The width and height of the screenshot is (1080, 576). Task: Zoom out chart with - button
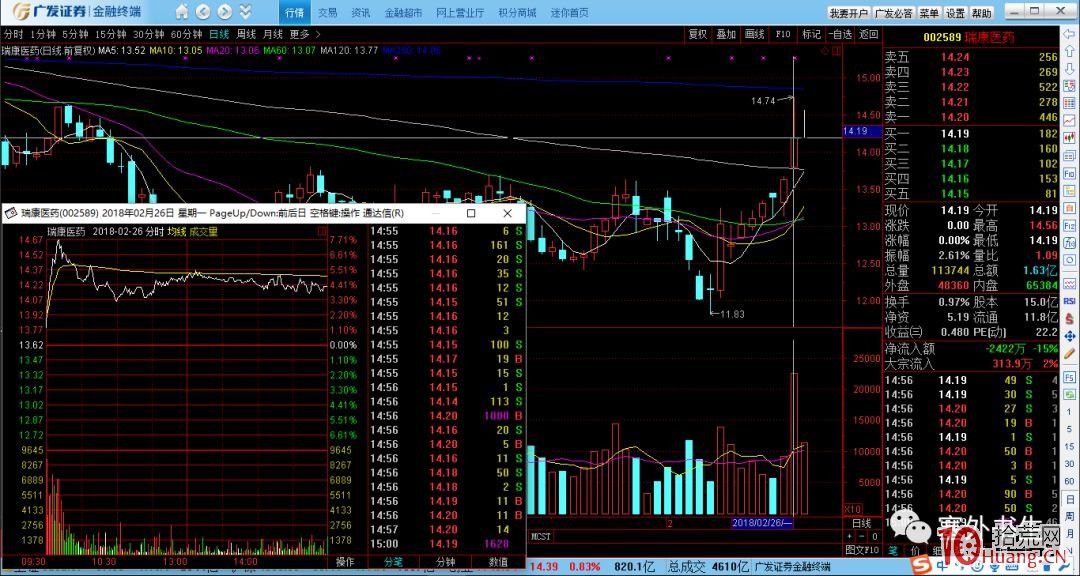click(860, 536)
